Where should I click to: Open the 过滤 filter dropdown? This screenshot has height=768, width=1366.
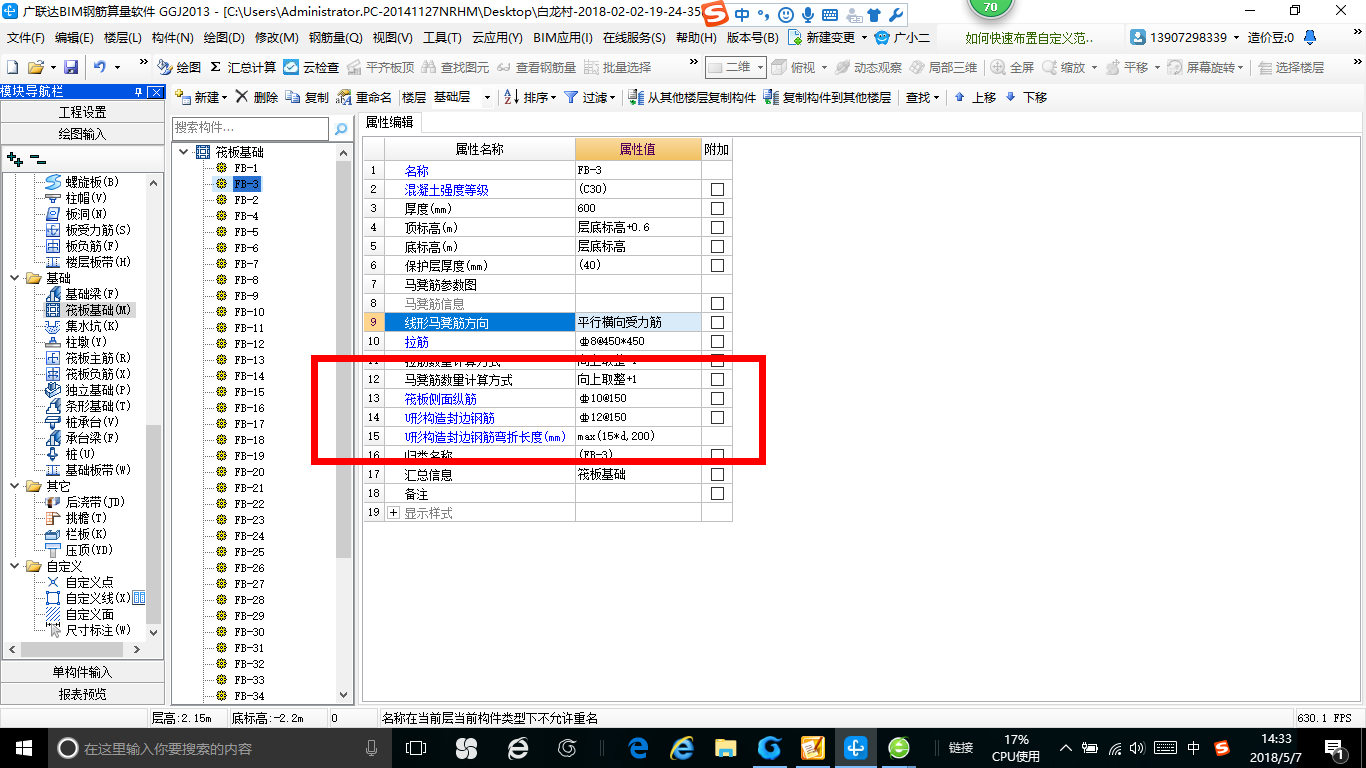(613, 97)
